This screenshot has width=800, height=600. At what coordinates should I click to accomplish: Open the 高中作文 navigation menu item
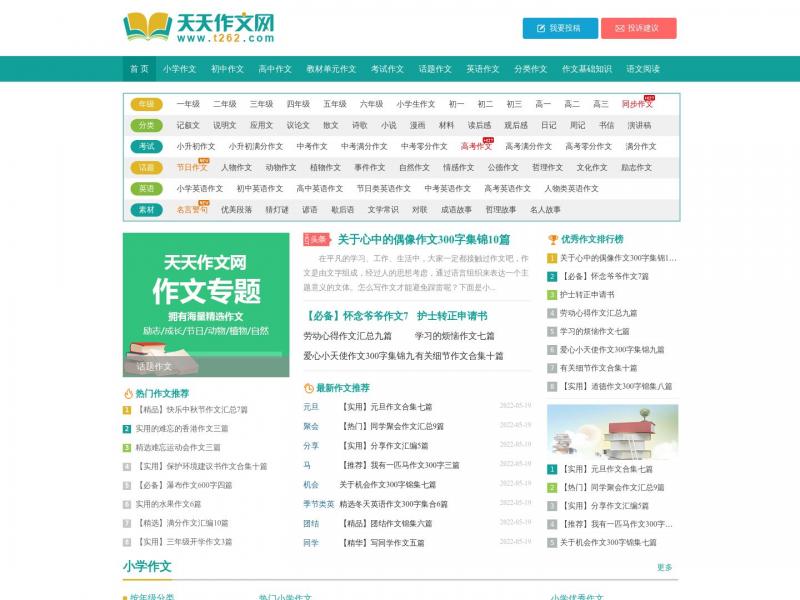tap(275, 69)
